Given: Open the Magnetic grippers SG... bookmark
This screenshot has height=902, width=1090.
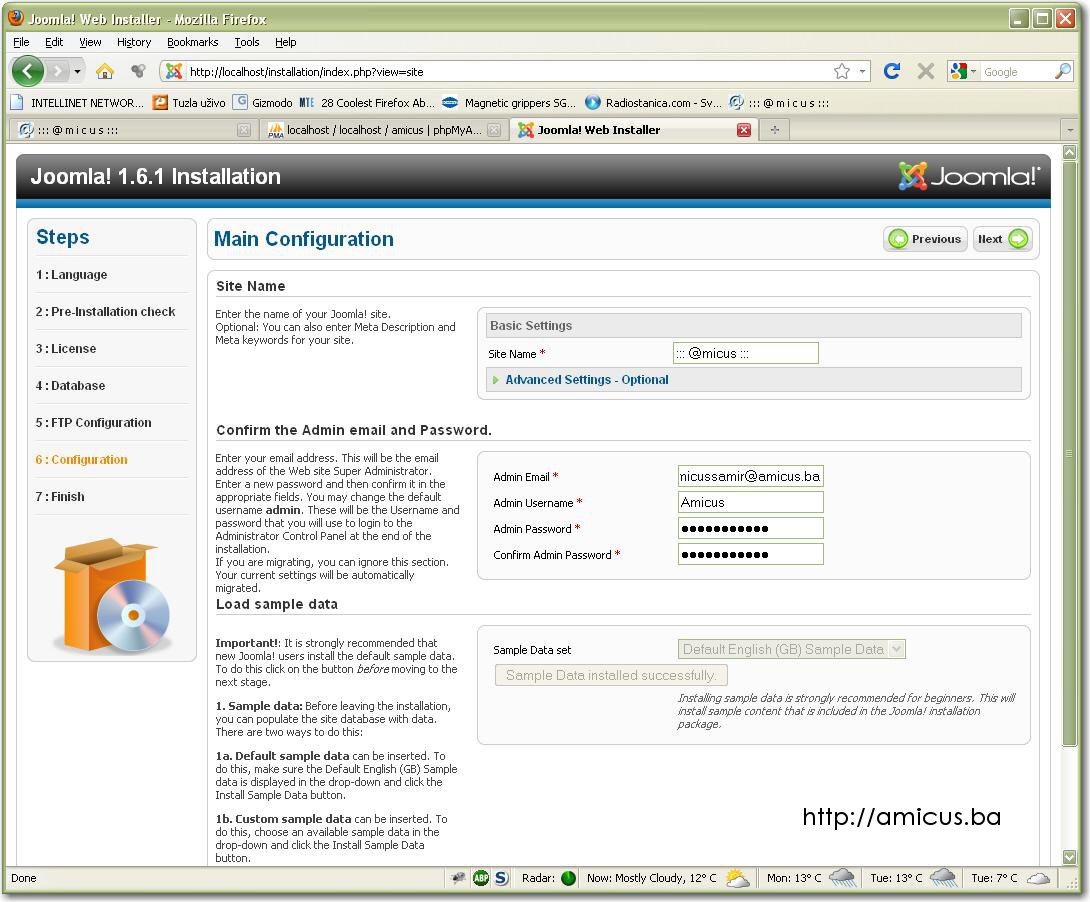Looking at the screenshot, I should click(510, 103).
